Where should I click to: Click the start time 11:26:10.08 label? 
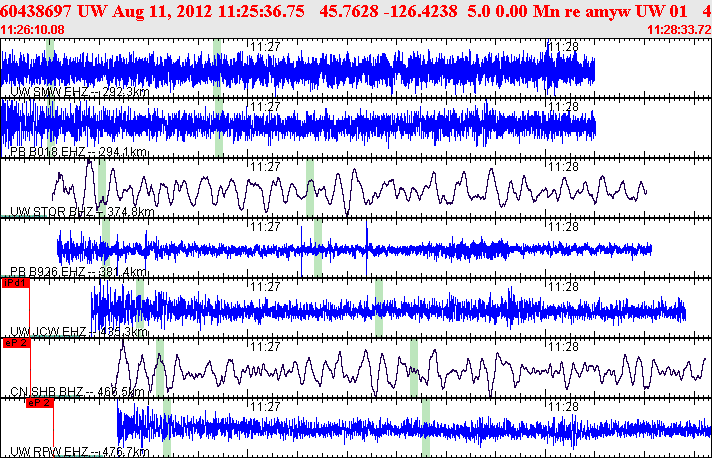tap(32, 30)
